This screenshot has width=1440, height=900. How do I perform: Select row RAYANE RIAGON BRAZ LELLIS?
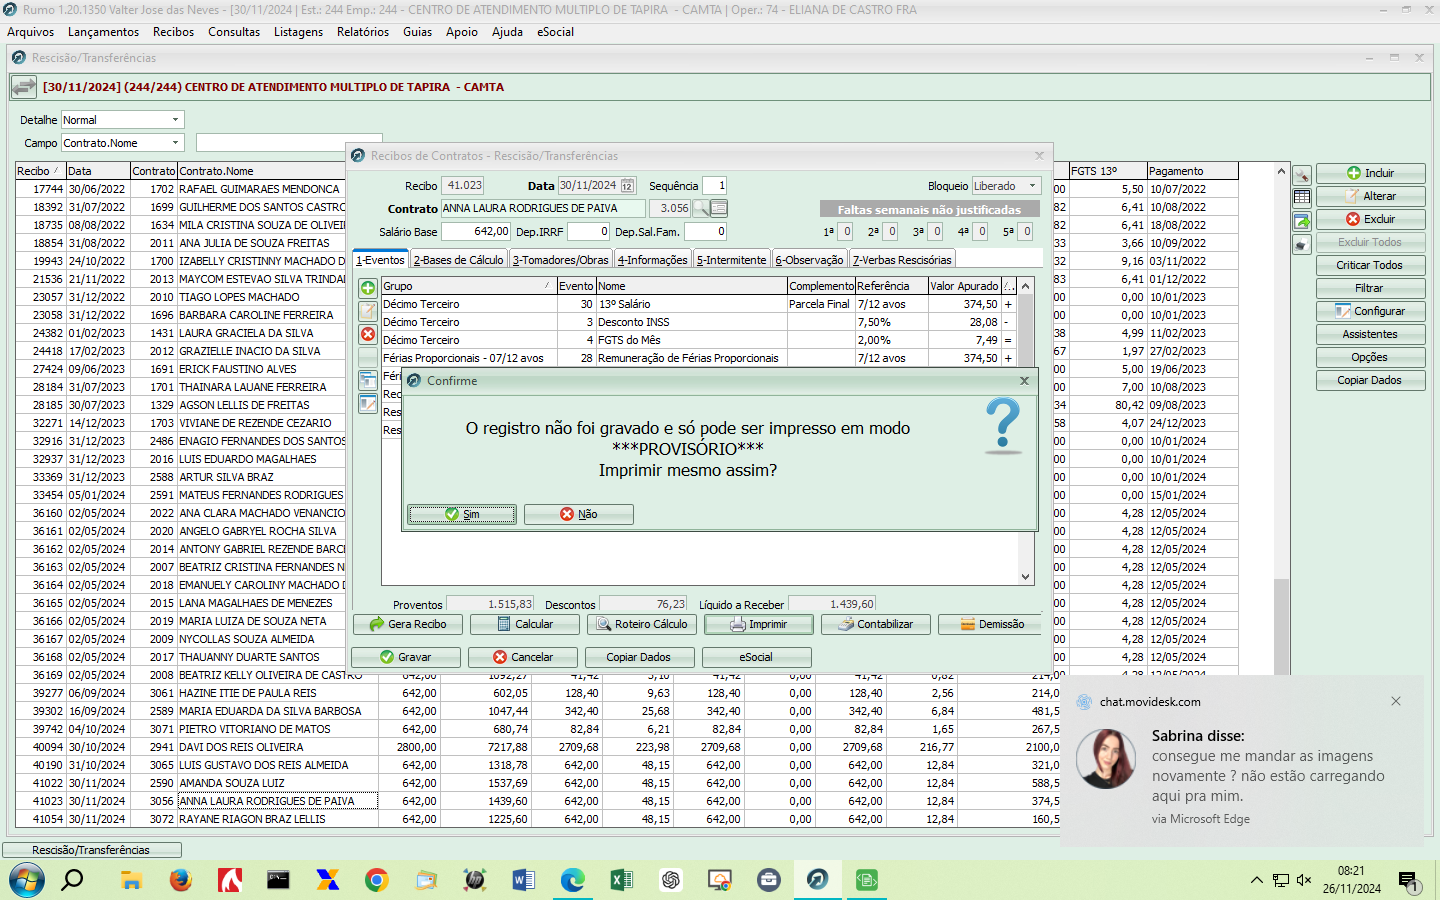point(252,819)
